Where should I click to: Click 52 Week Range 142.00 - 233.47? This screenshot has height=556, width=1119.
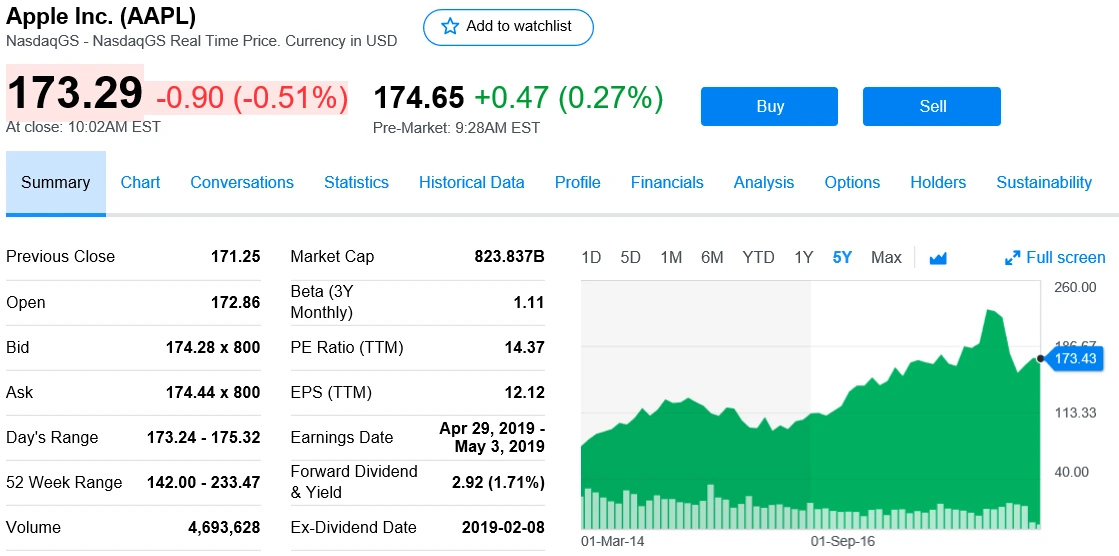tap(203, 482)
